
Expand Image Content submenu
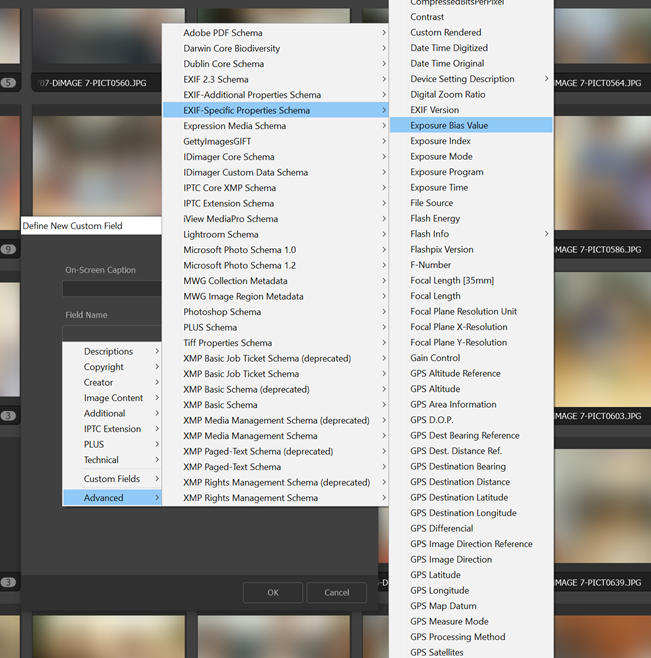(x=112, y=398)
